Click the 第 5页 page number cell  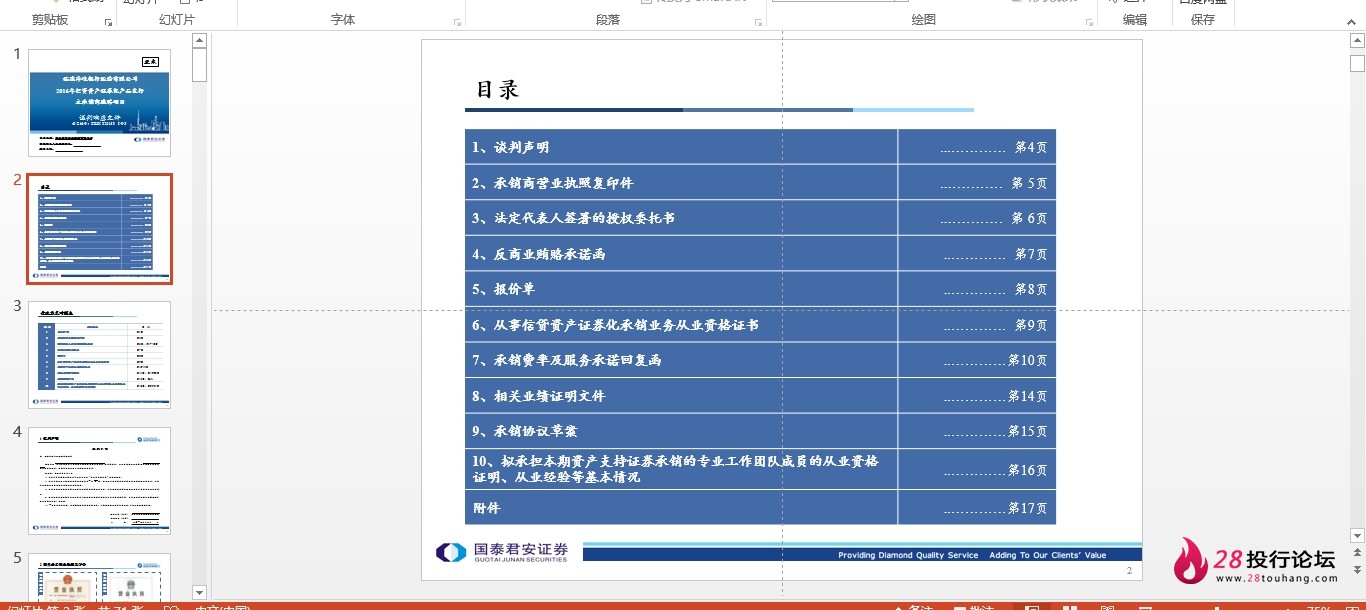pos(977,183)
